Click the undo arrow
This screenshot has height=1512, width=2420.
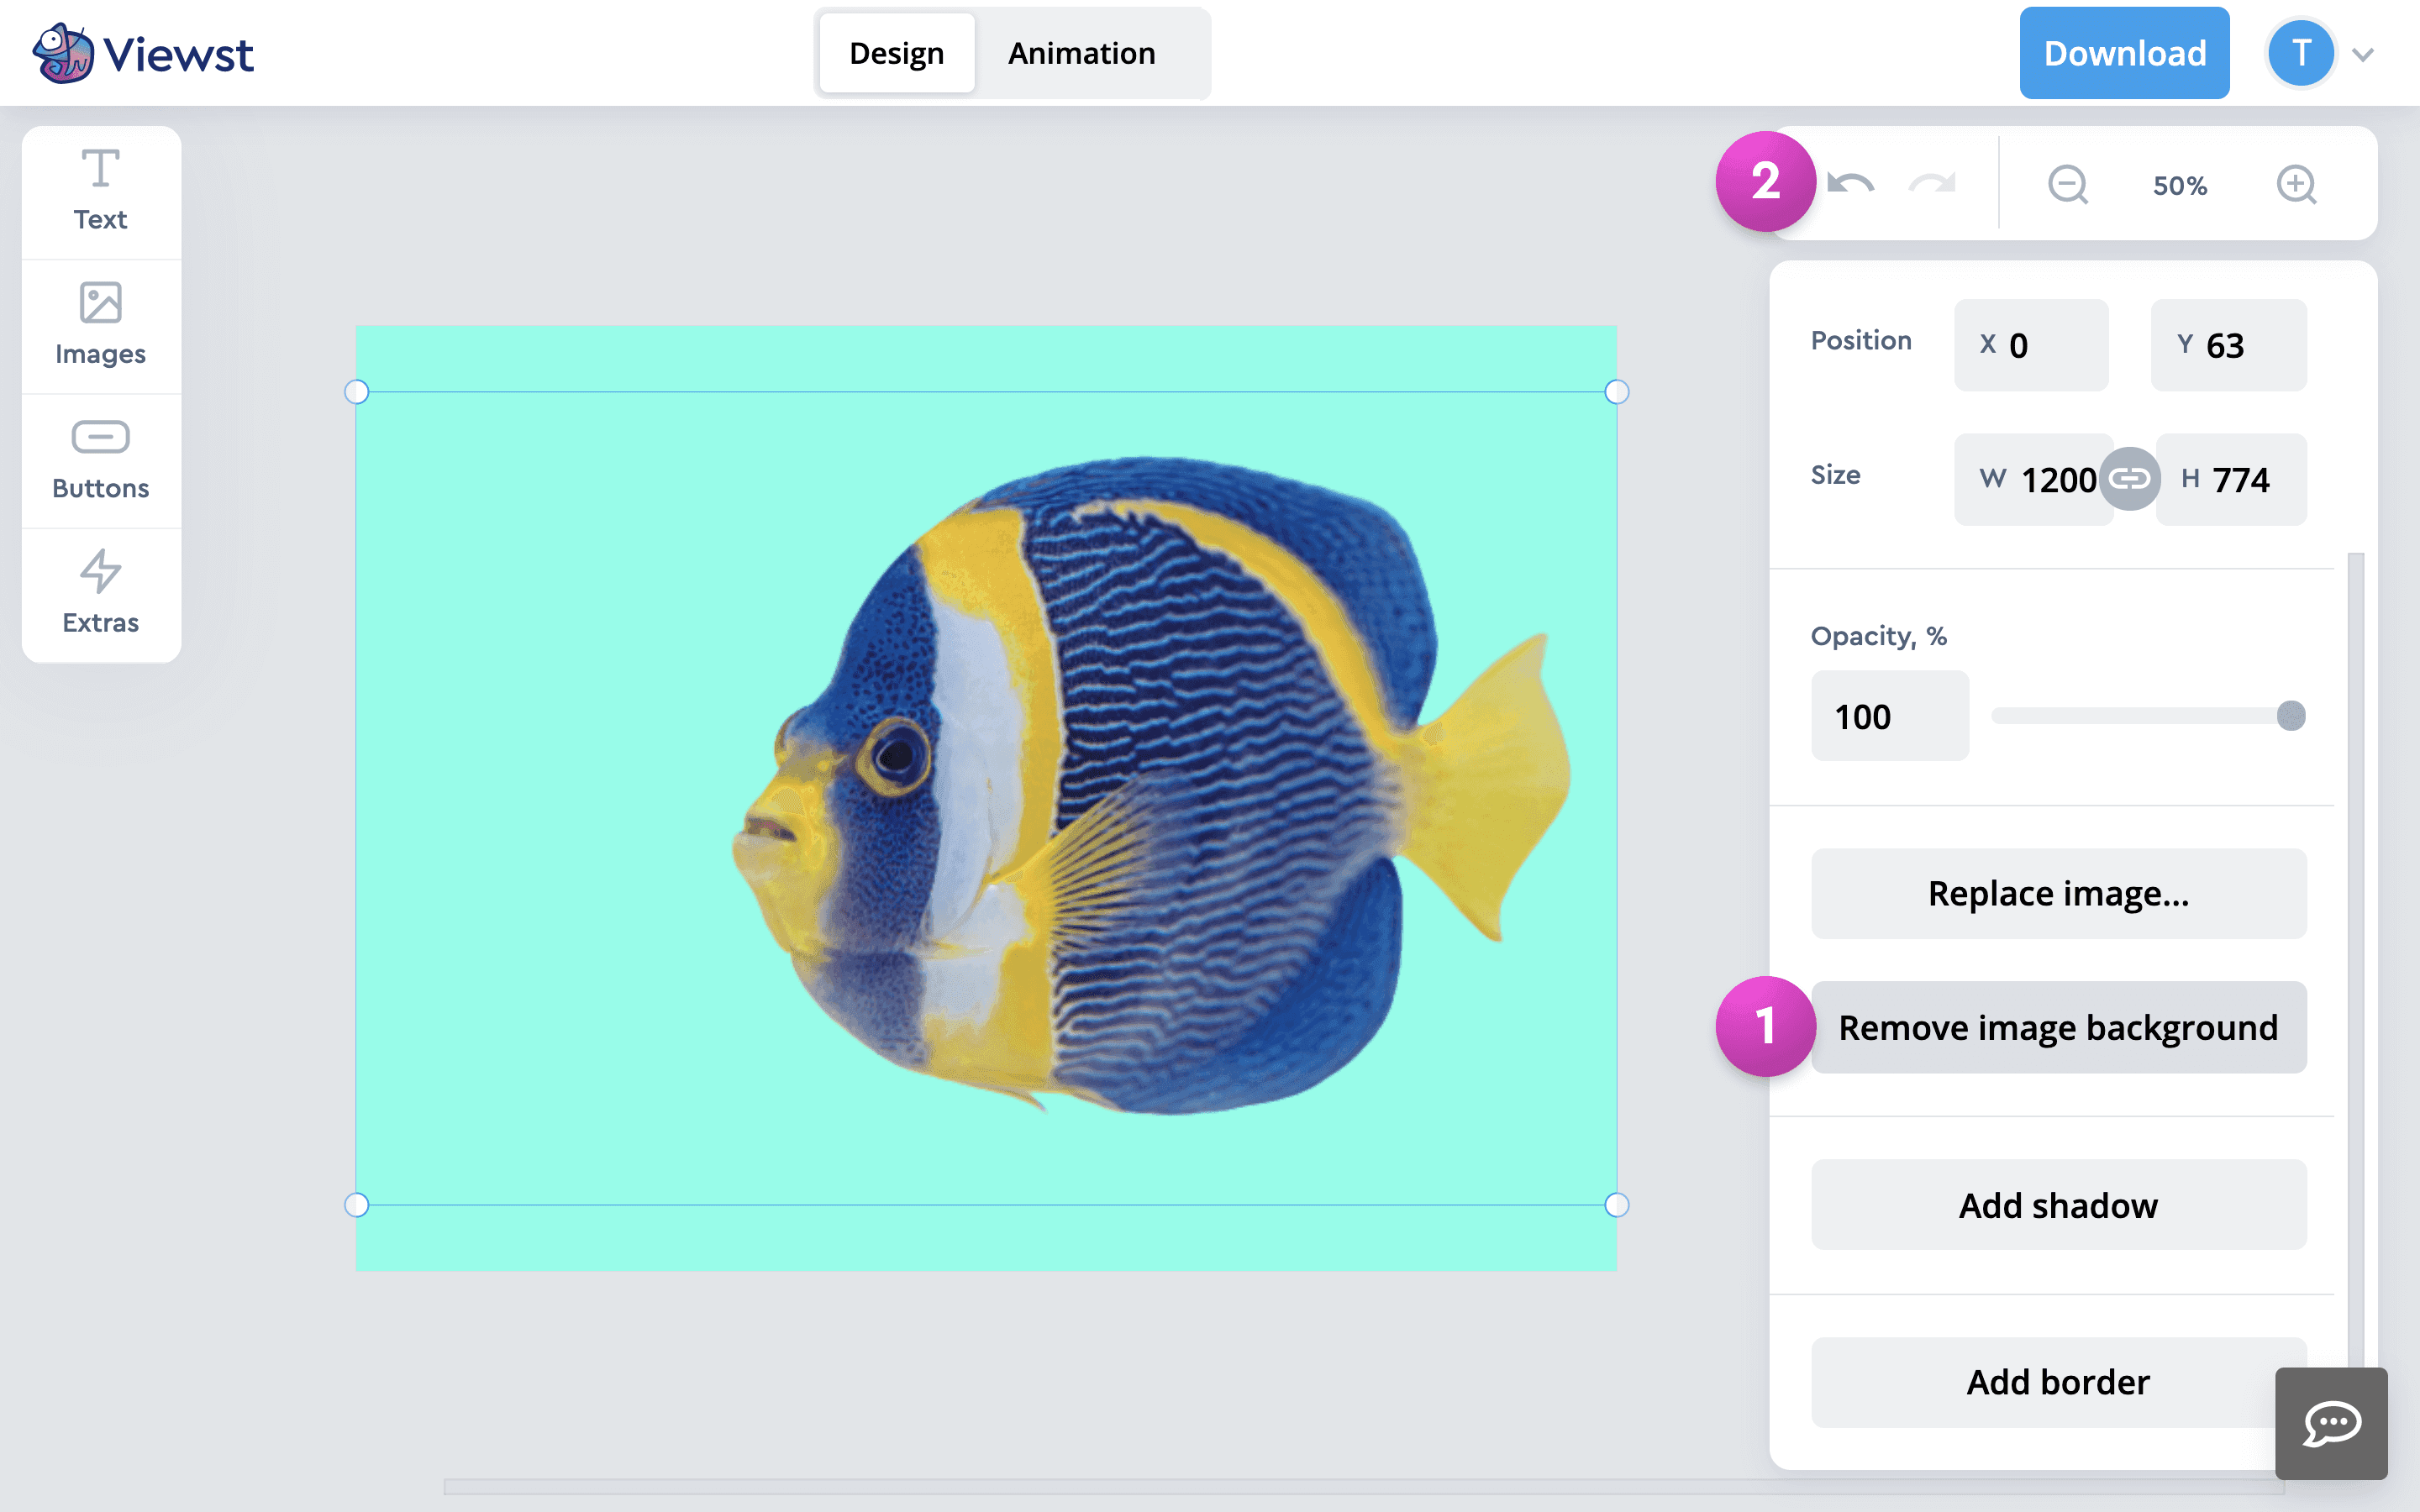pos(1851,184)
